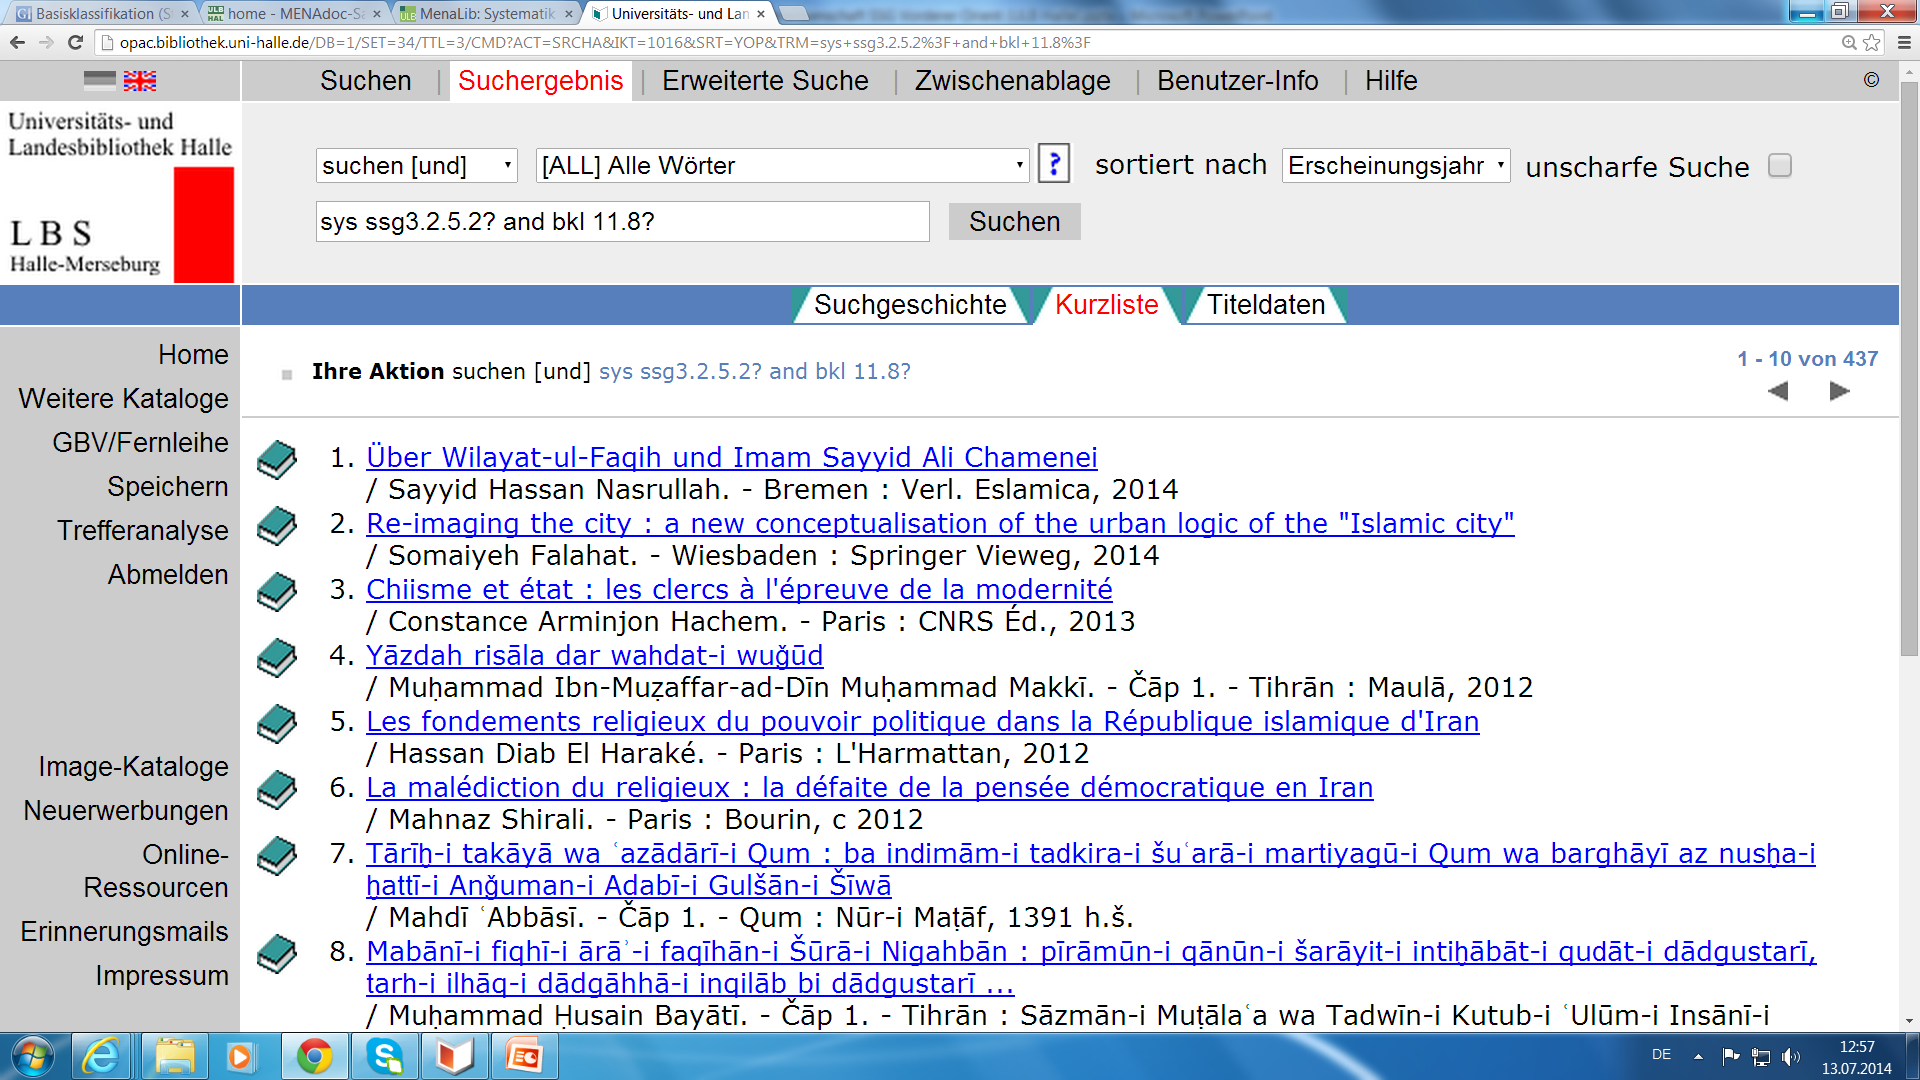Open Zwischenablage menu item
The width and height of the screenshot is (1920, 1080).
pos(1012,81)
